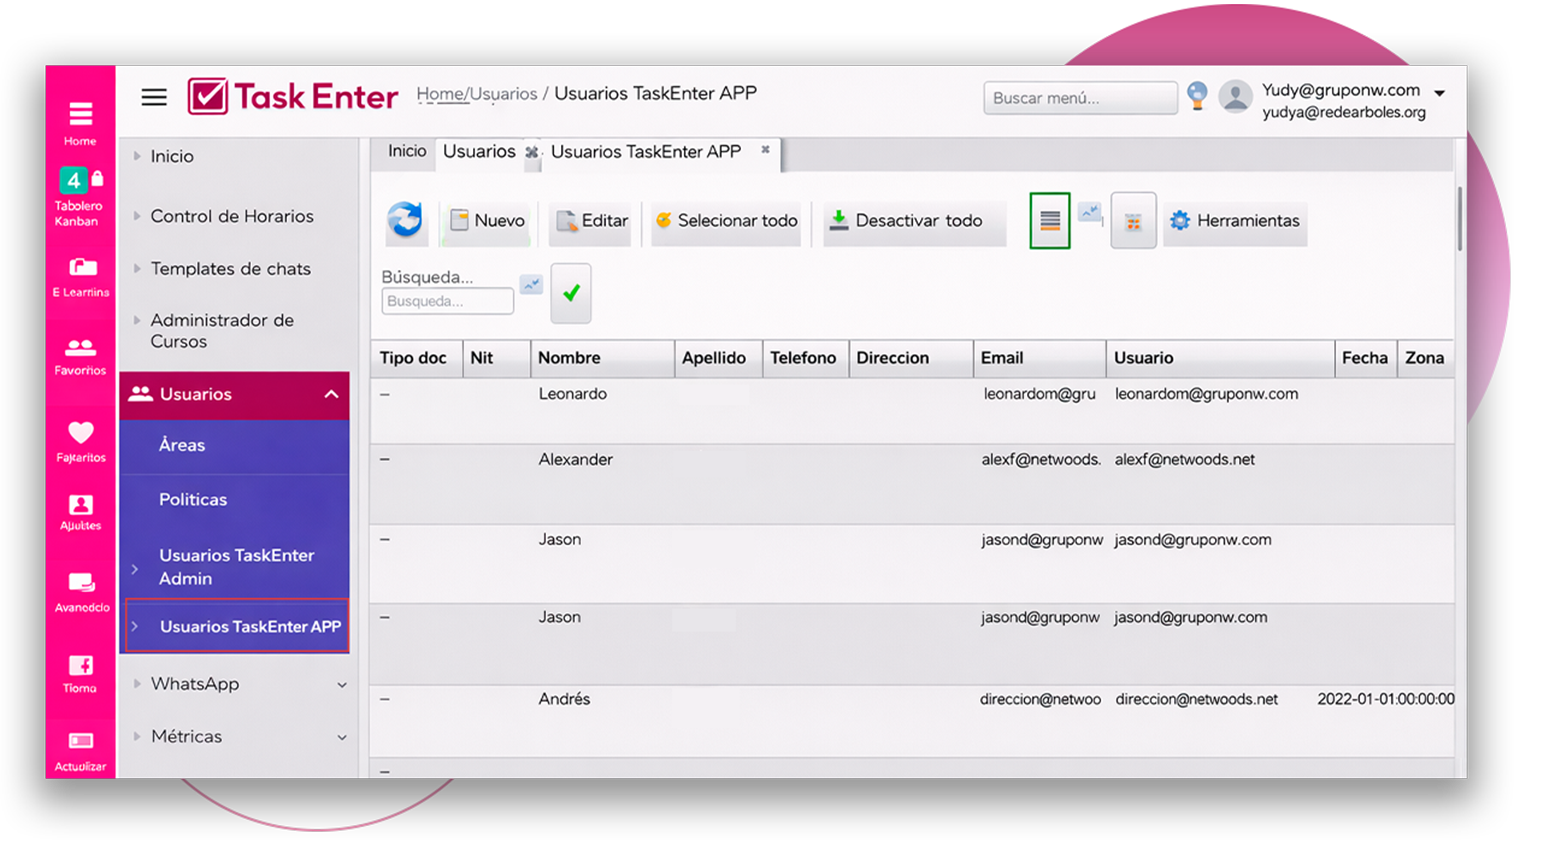This screenshot has width=1566, height=843.
Task: Open the hamburger menu next to logo
Action: click(x=154, y=97)
